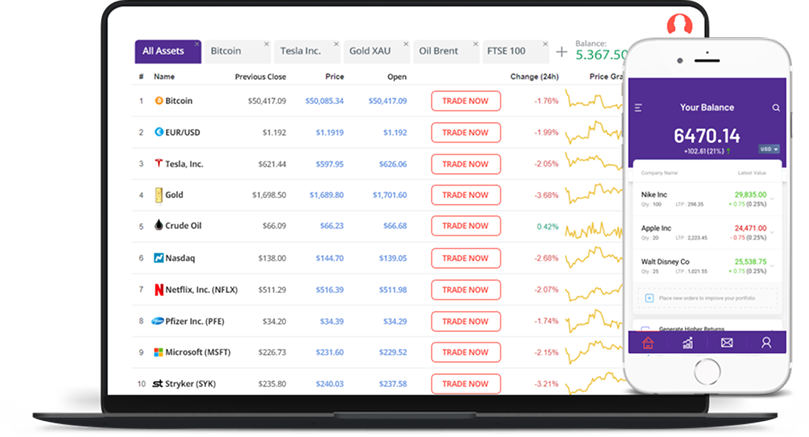Screen dimensions: 809x437
Task: Click Nike Inc value 29,835.00
Action: [x=751, y=195]
